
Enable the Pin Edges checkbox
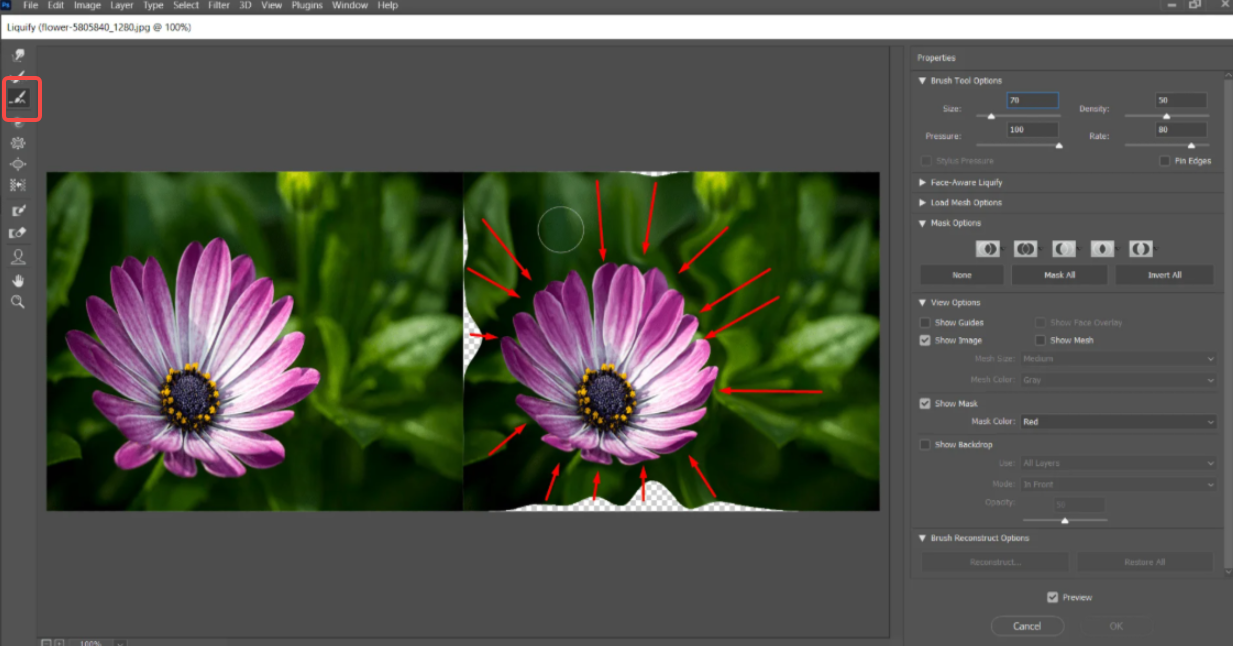(1164, 161)
